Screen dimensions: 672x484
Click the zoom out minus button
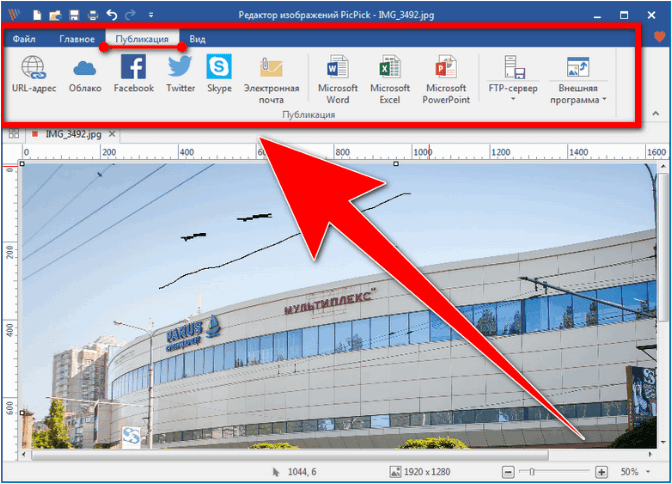(509, 471)
